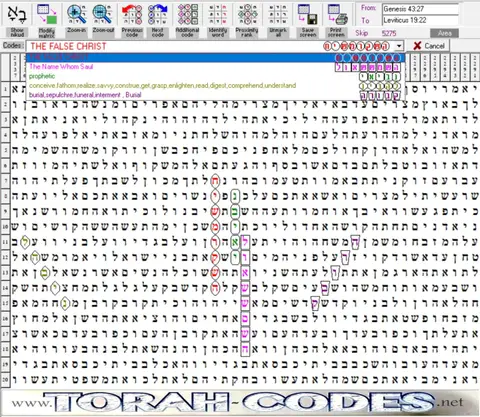Viewport: 480px width, 417px height.
Task: Click the Show nikud label button
Action: coord(17,32)
